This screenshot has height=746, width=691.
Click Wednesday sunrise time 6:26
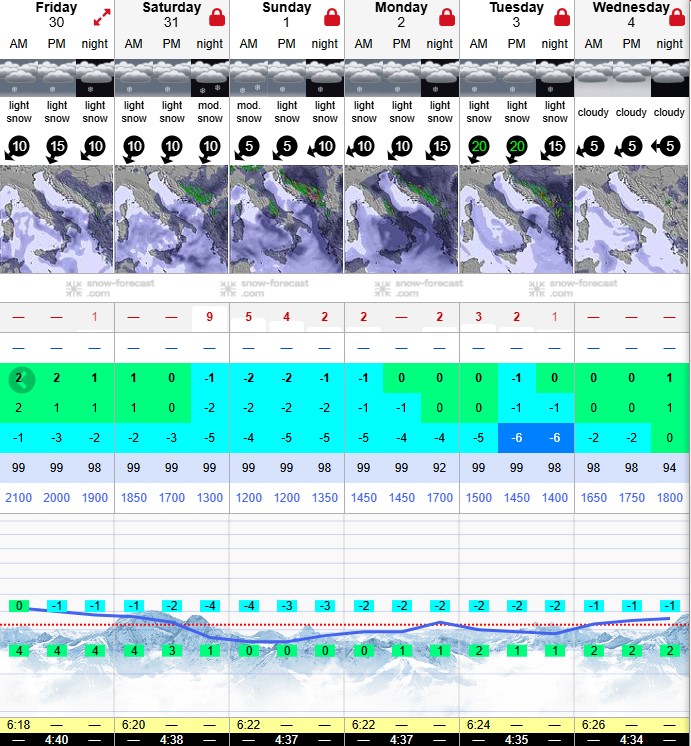(593, 725)
